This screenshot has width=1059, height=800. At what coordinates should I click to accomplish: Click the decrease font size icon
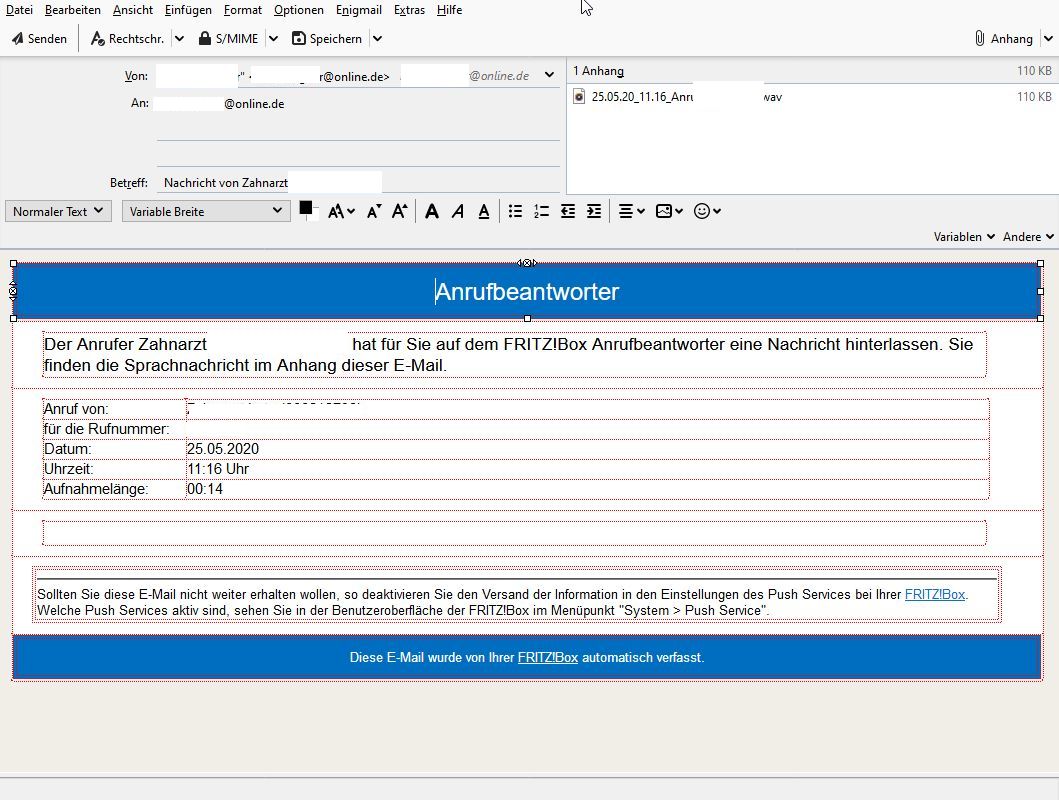373,211
